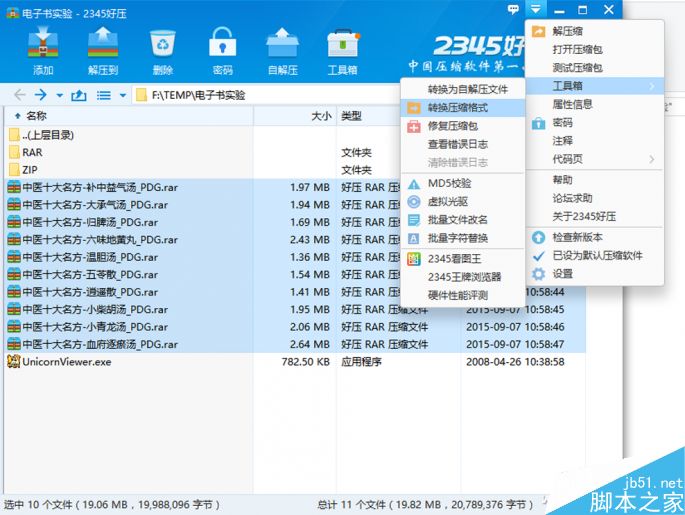Launch 2345王牌浏览器 from toolbox submenu
This screenshot has width=685, height=515.
(x=463, y=277)
